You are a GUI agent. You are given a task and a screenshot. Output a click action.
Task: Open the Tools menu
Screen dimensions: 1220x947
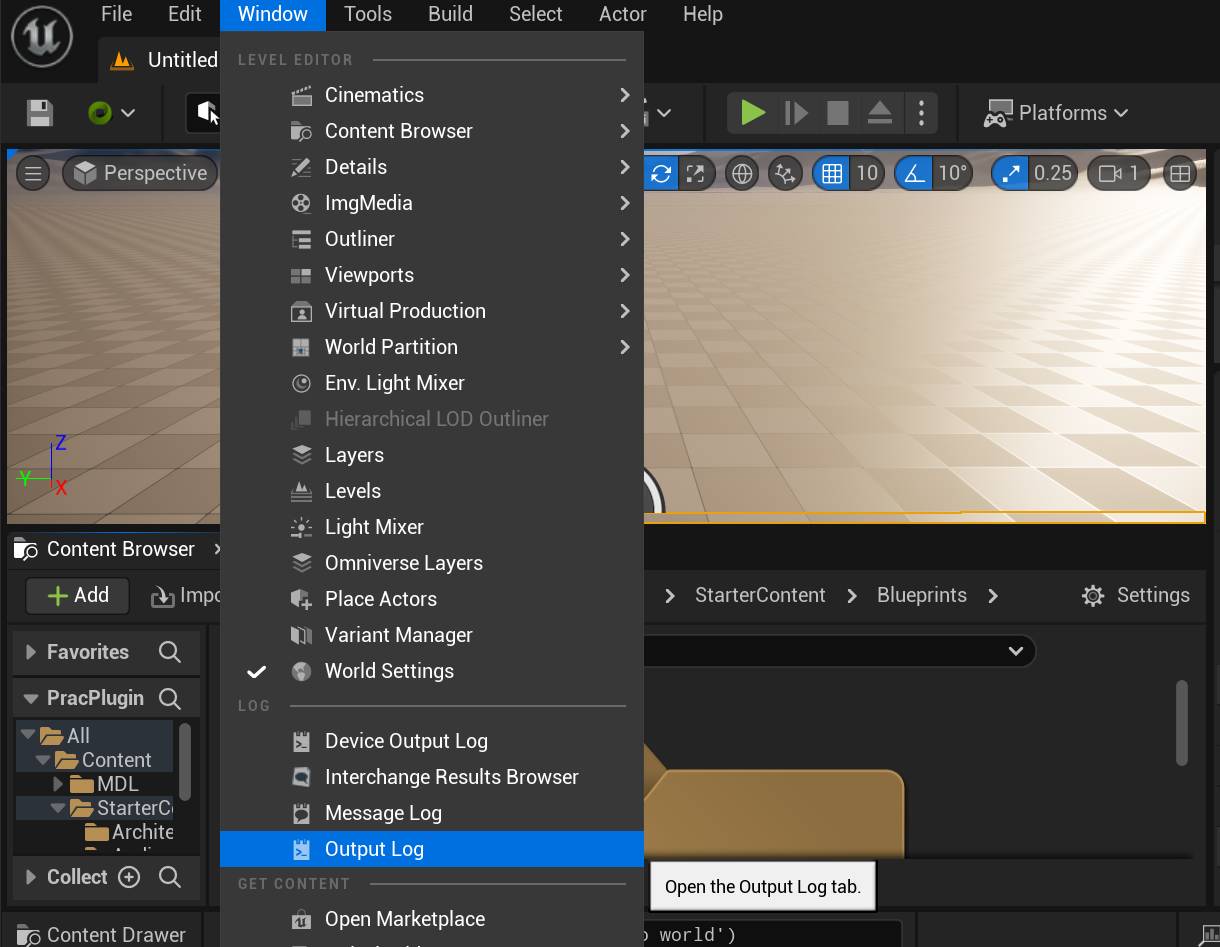pos(368,14)
